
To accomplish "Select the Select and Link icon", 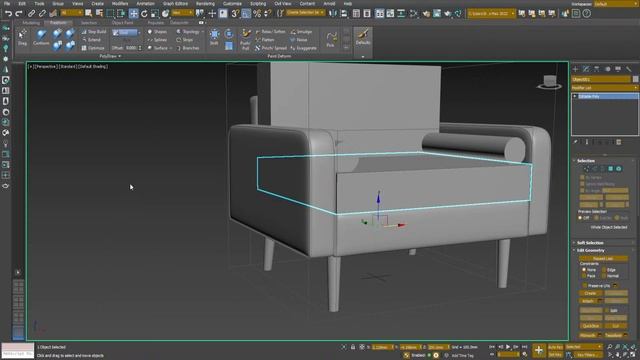I will pos(31,13).
